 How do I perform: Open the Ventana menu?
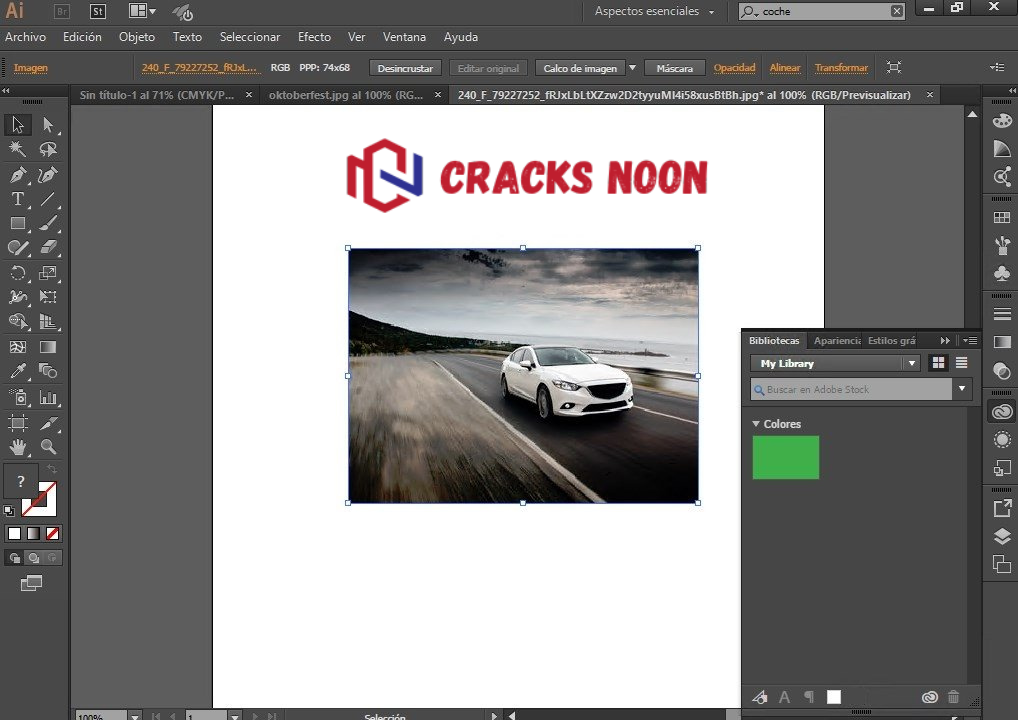pos(404,37)
